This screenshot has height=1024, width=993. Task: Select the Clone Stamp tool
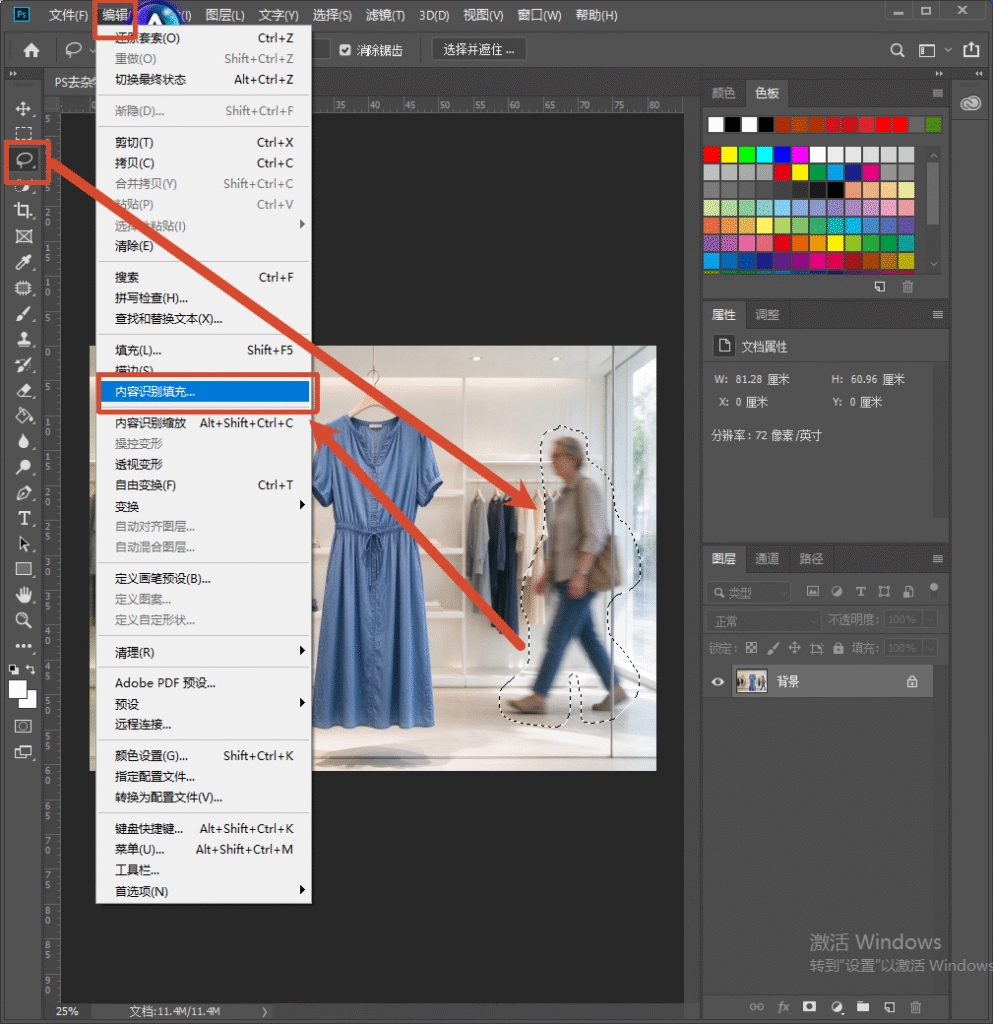coord(24,339)
